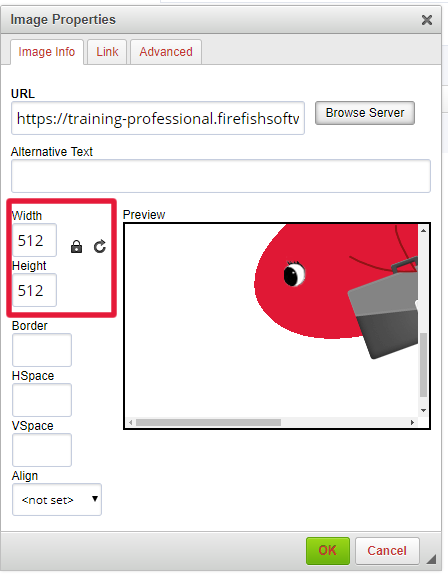The image size is (448, 574).
Task: Close the Image Properties dialog with X
Action: 427,20
